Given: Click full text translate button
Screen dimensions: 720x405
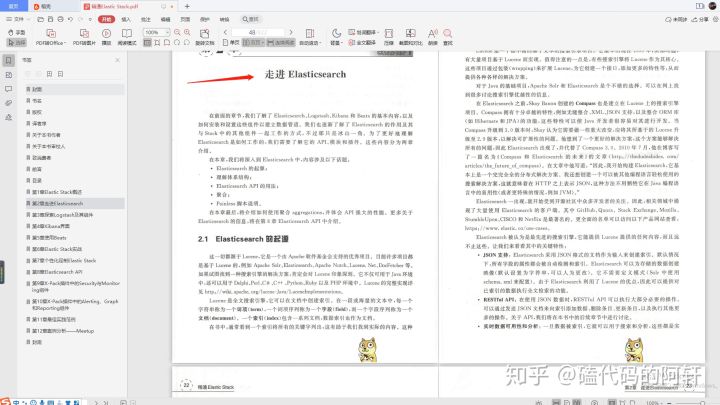Looking at the screenshot, I should click(362, 42).
